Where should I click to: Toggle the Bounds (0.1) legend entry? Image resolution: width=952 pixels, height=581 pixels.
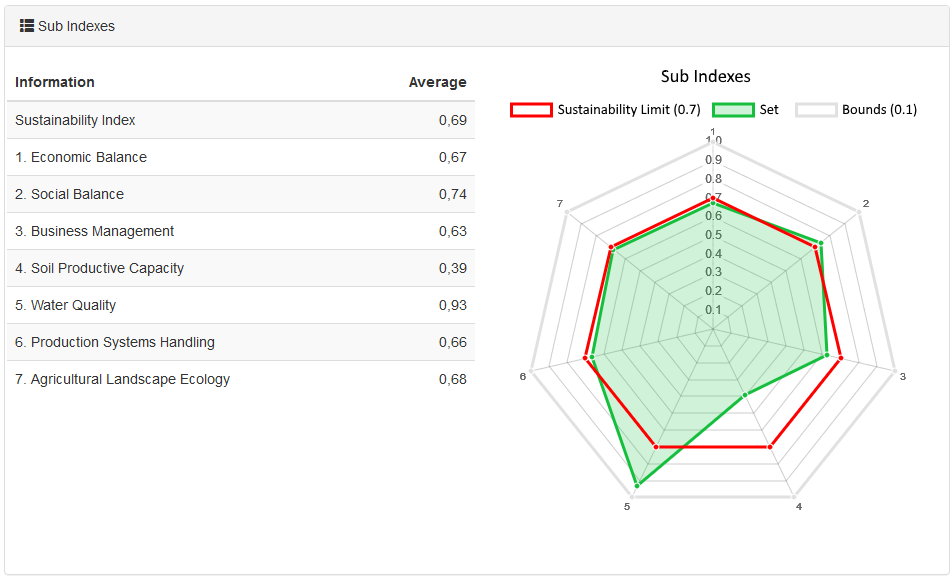coord(879,110)
